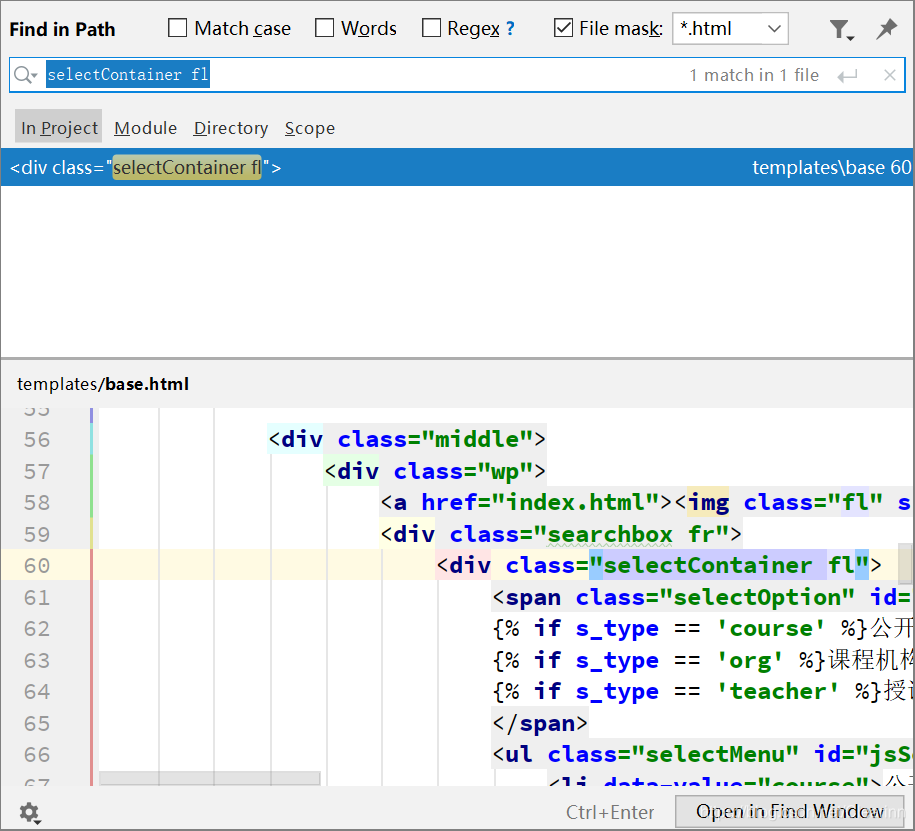Click the ul class="selectMenu" code line
Image resolution: width=915 pixels, height=831 pixels.
tap(702, 755)
